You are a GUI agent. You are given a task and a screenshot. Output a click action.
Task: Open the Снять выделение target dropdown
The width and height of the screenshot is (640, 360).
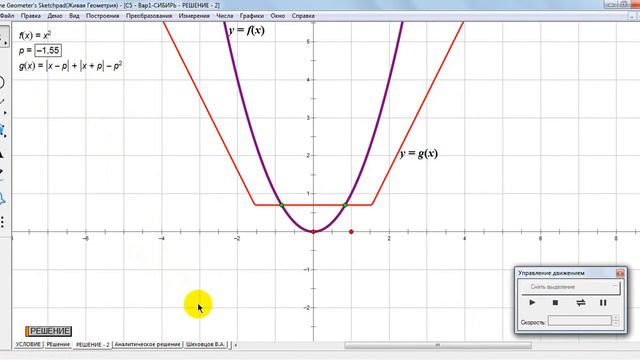pyautogui.click(x=571, y=287)
